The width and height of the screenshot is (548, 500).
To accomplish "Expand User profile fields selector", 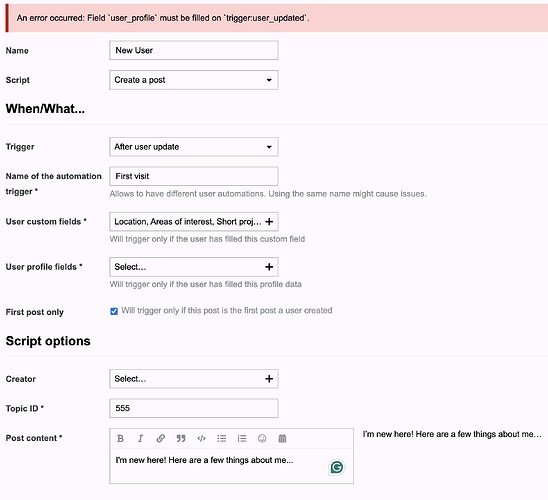I will click(x=194, y=267).
